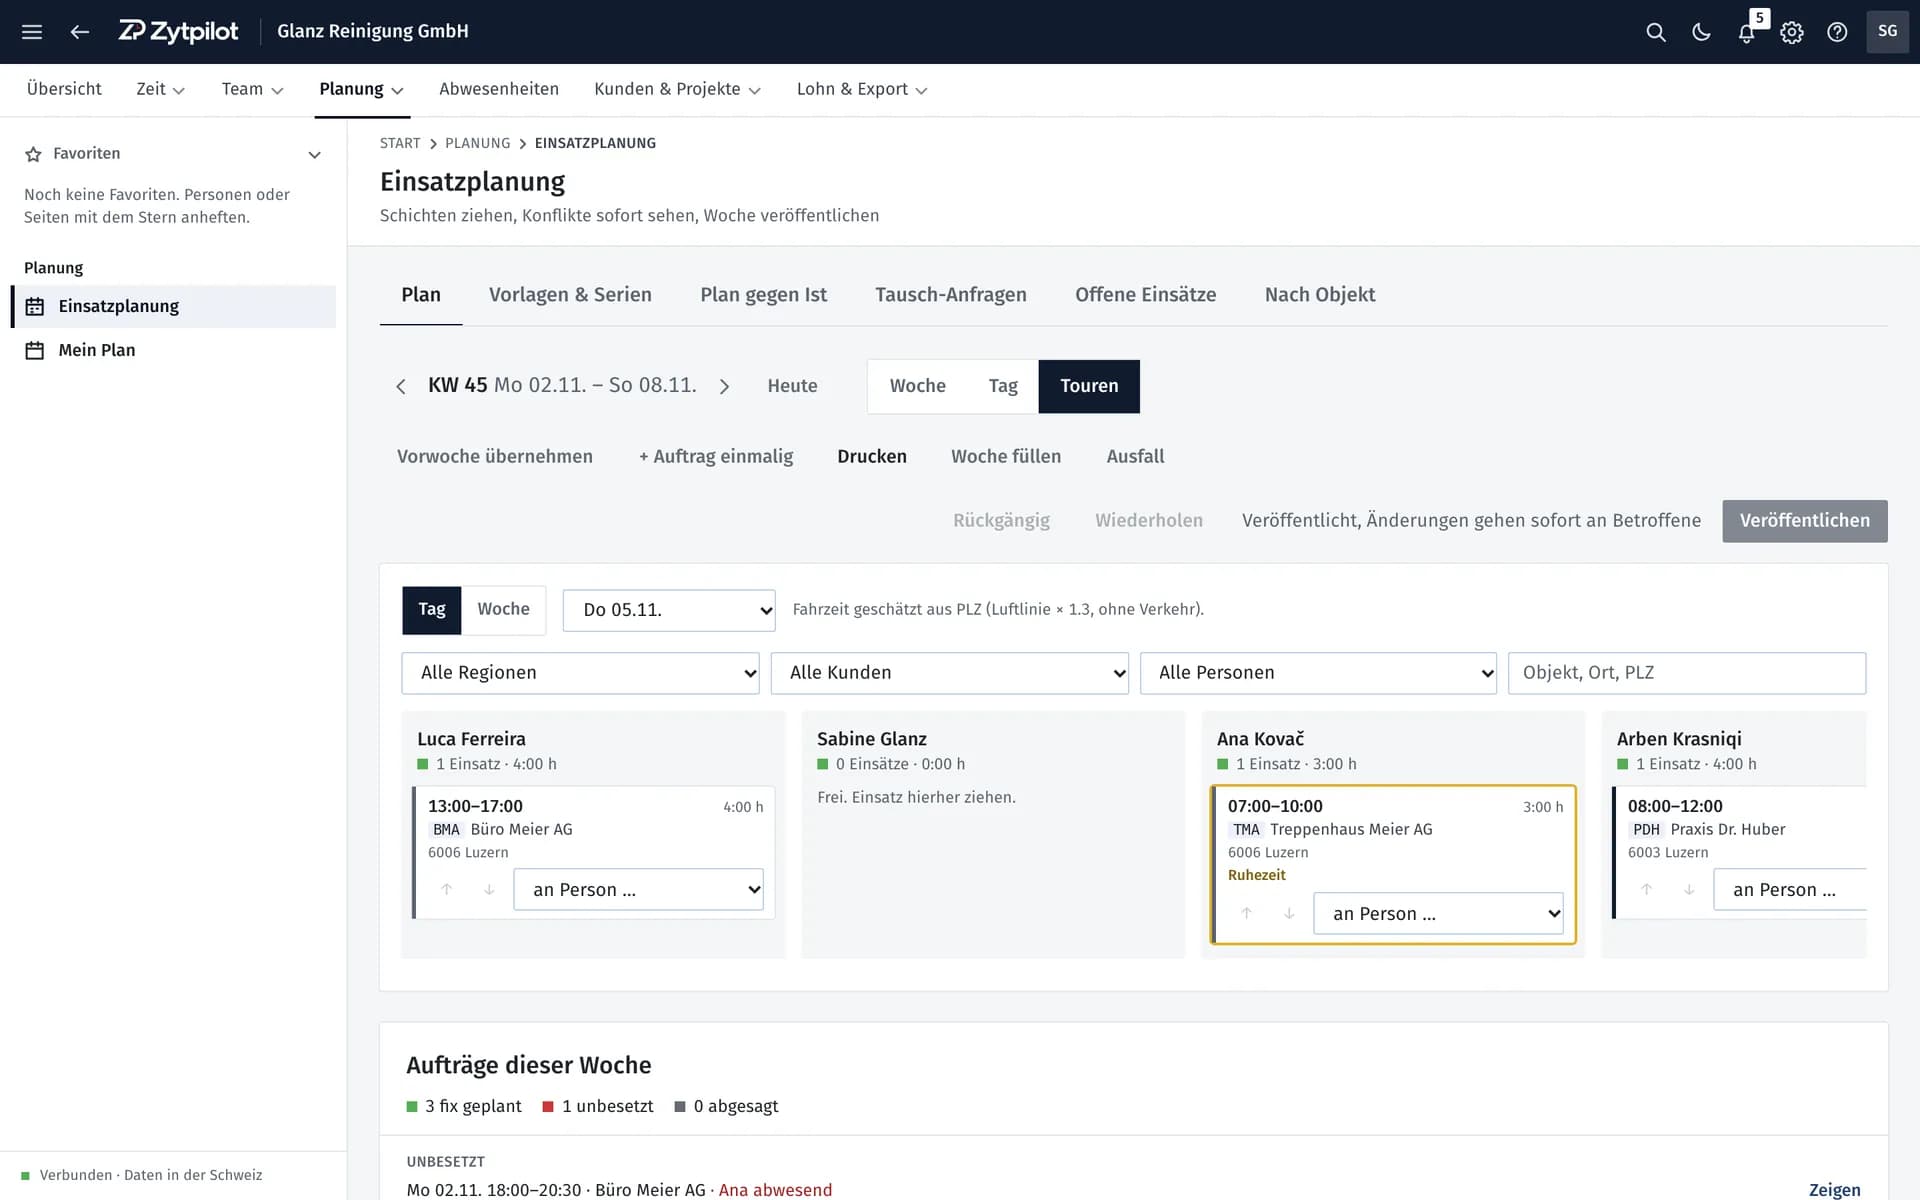
Task: Move Arben Krasniqi's Praxis Dr. Huber shift up
Action: coord(1647,889)
